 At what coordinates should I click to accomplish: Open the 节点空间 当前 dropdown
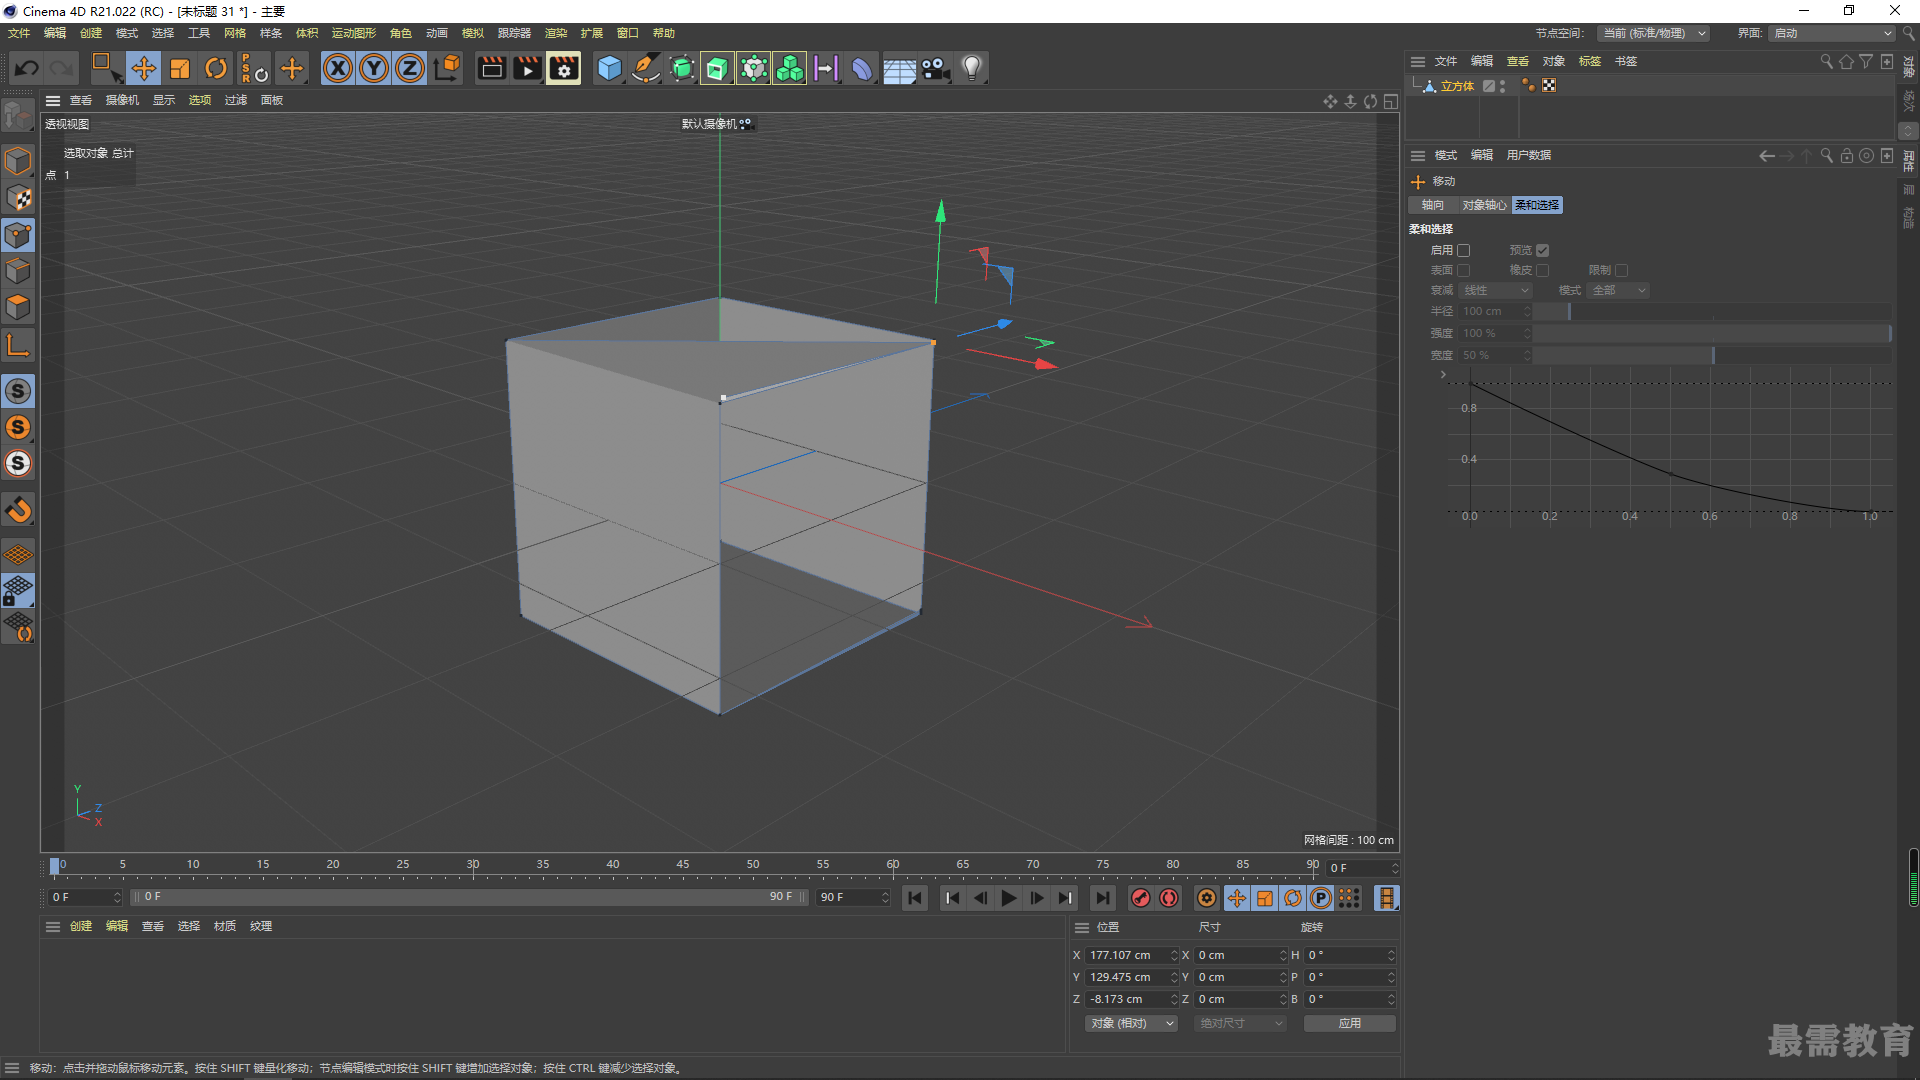1653,33
